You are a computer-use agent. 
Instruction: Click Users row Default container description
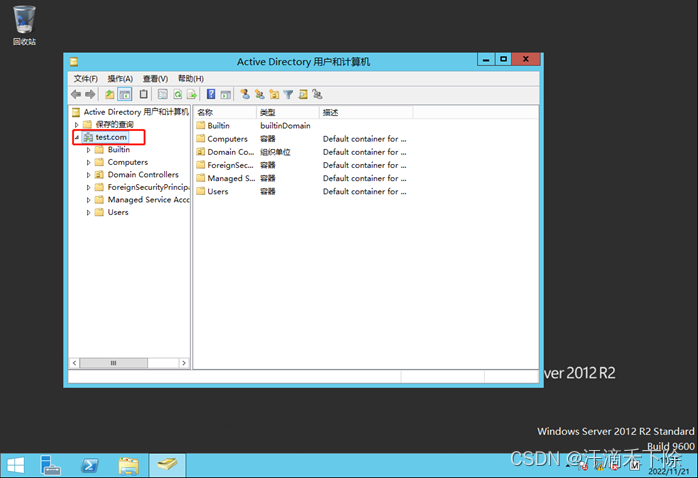coord(365,192)
